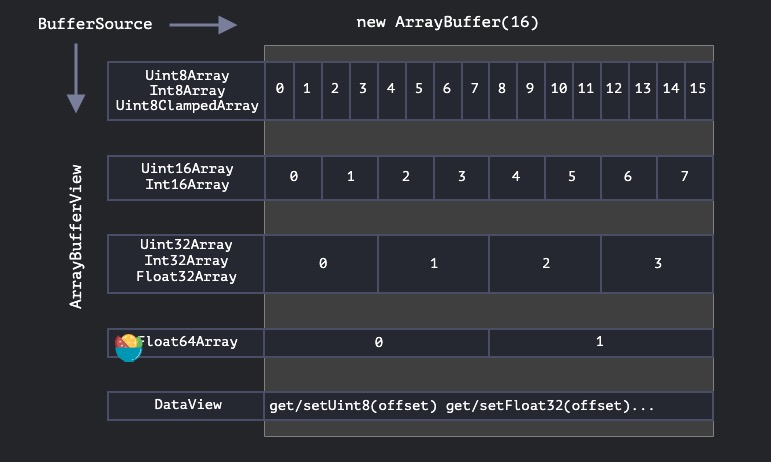Select cell 0 in the Float64Array row
771x462 pixels.
coord(377,343)
